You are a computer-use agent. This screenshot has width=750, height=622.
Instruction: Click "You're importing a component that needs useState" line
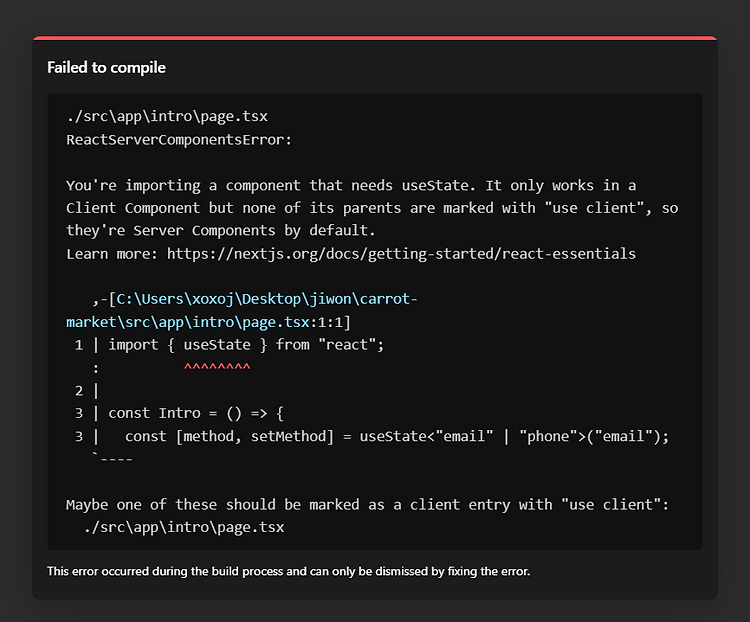(x=351, y=185)
